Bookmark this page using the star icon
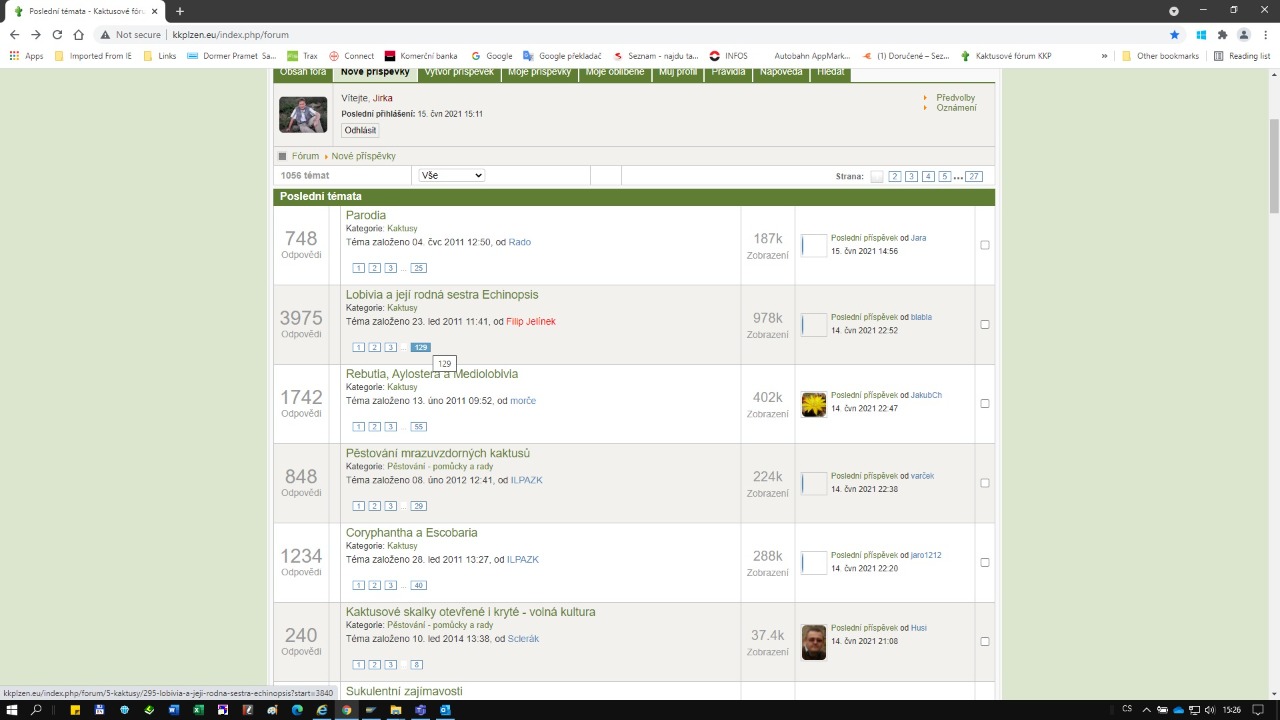This screenshot has width=1280, height=720. point(1175,34)
